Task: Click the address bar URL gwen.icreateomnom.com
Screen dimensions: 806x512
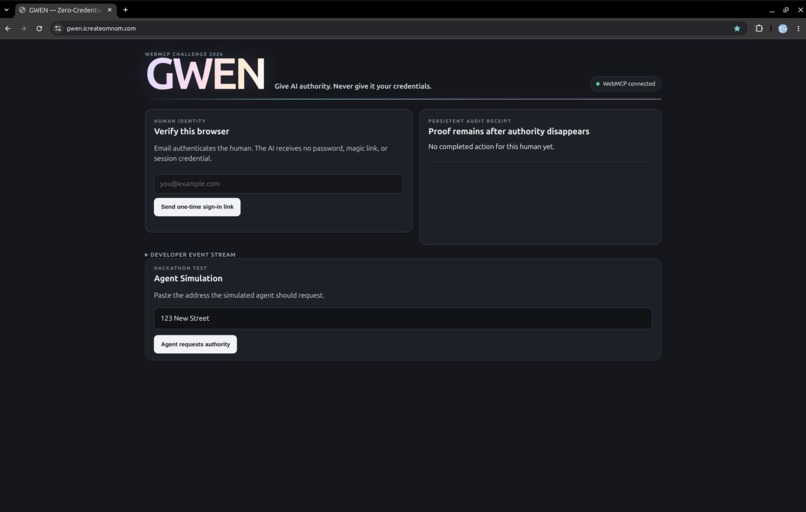Action: [101, 29]
